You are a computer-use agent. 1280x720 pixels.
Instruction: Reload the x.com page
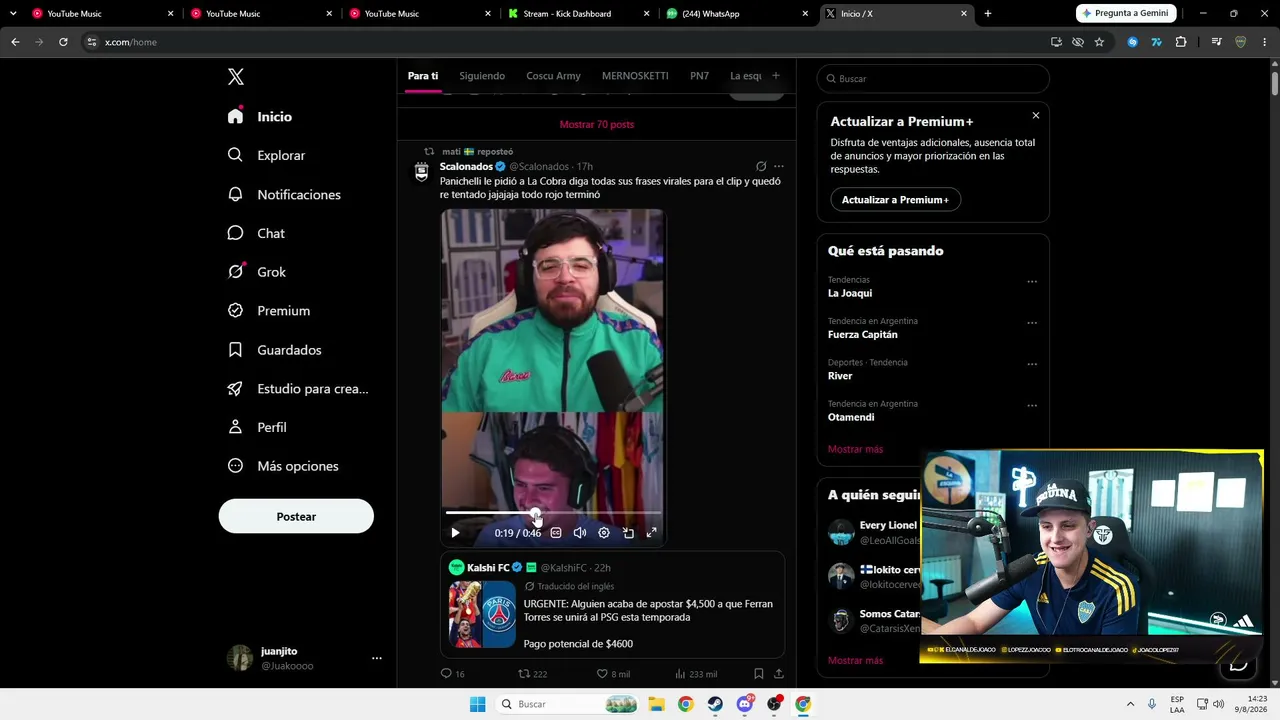click(x=63, y=42)
